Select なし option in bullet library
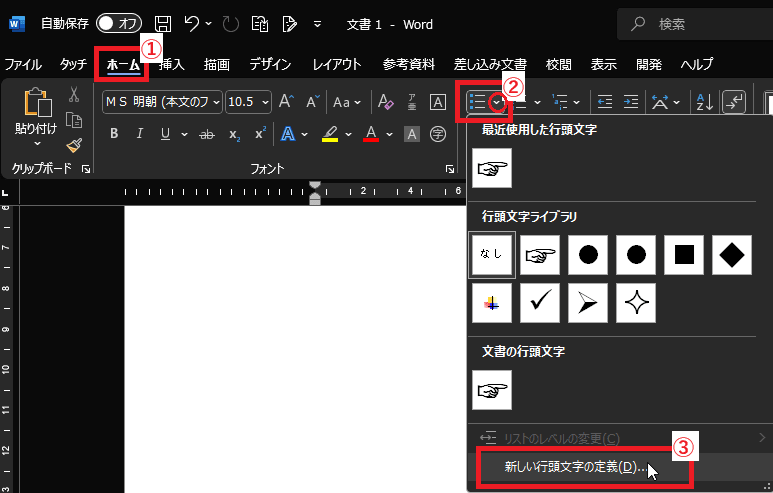This screenshot has height=493, width=773. tap(492, 255)
